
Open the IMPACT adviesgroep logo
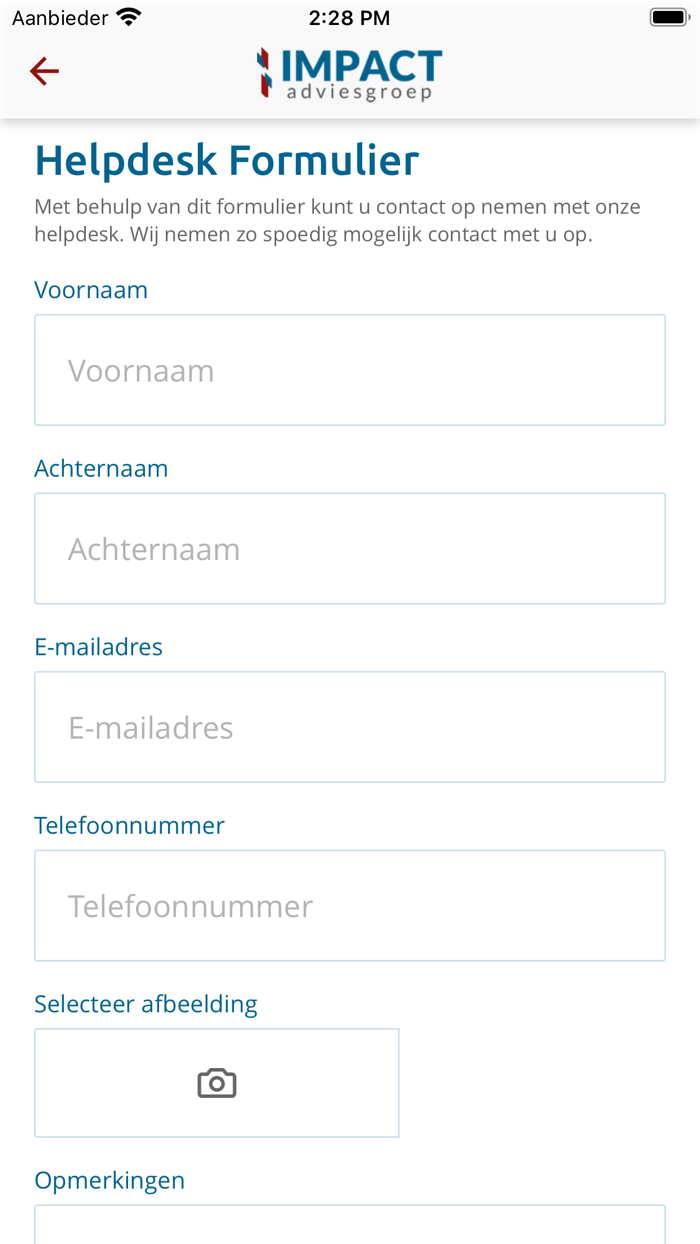pos(349,74)
